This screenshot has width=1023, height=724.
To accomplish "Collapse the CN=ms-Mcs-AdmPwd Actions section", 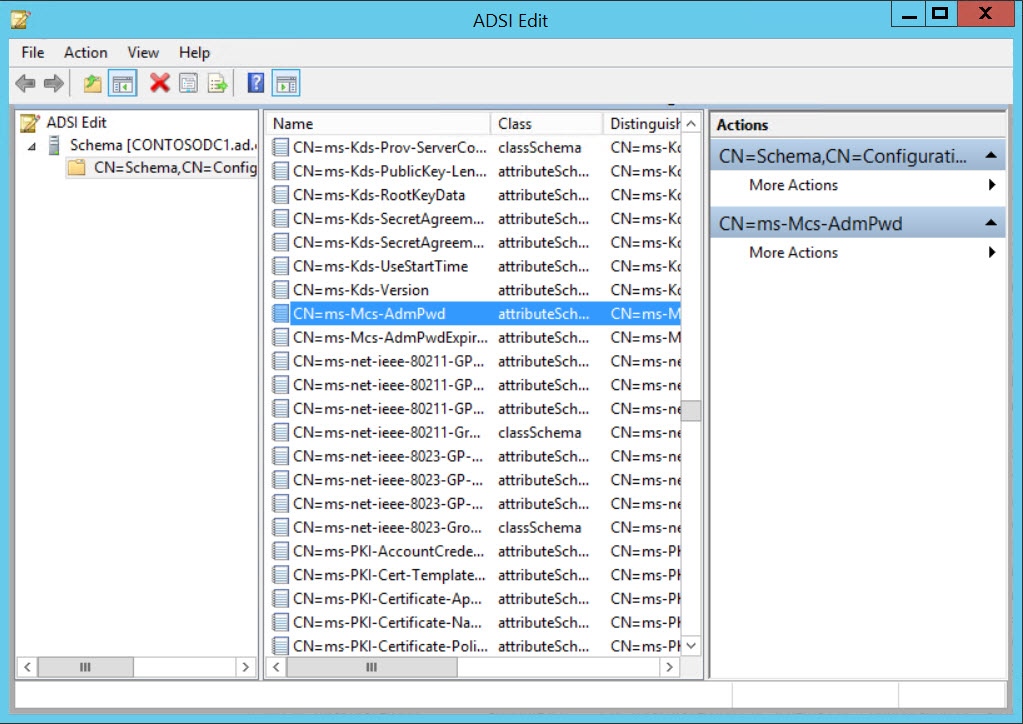I will click(990, 222).
